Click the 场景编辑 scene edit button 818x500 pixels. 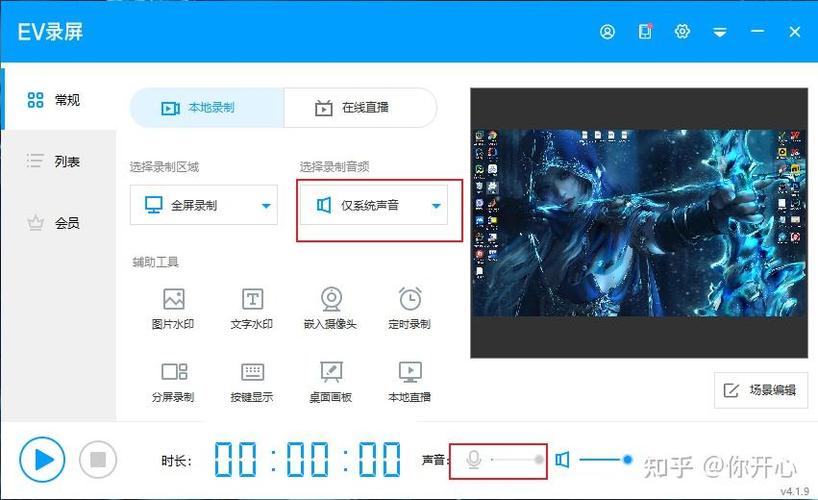click(761, 390)
